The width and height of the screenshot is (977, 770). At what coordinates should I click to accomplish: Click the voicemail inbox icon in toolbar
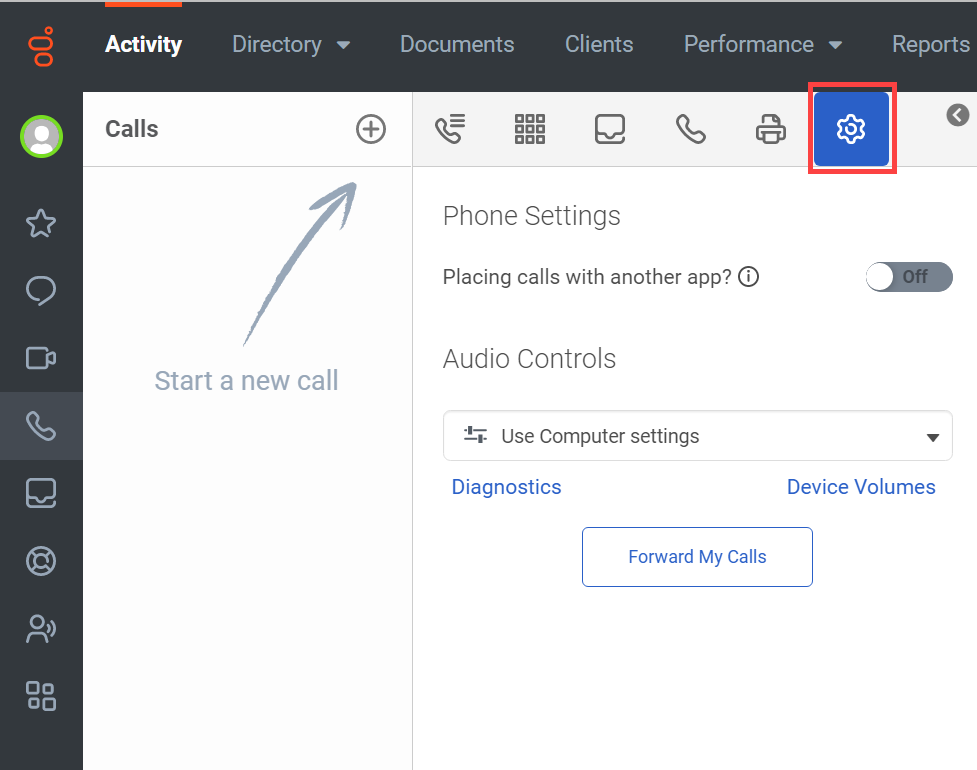tap(610, 129)
